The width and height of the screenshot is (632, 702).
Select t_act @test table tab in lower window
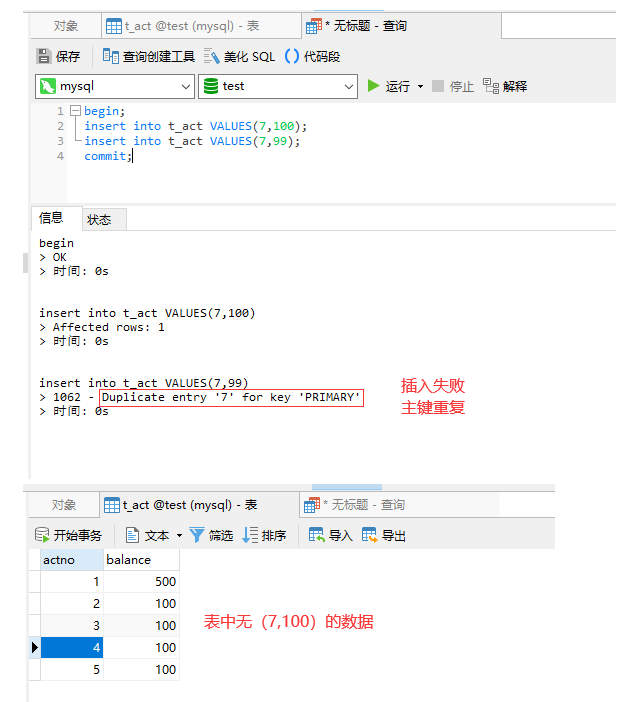tap(199, 505)
